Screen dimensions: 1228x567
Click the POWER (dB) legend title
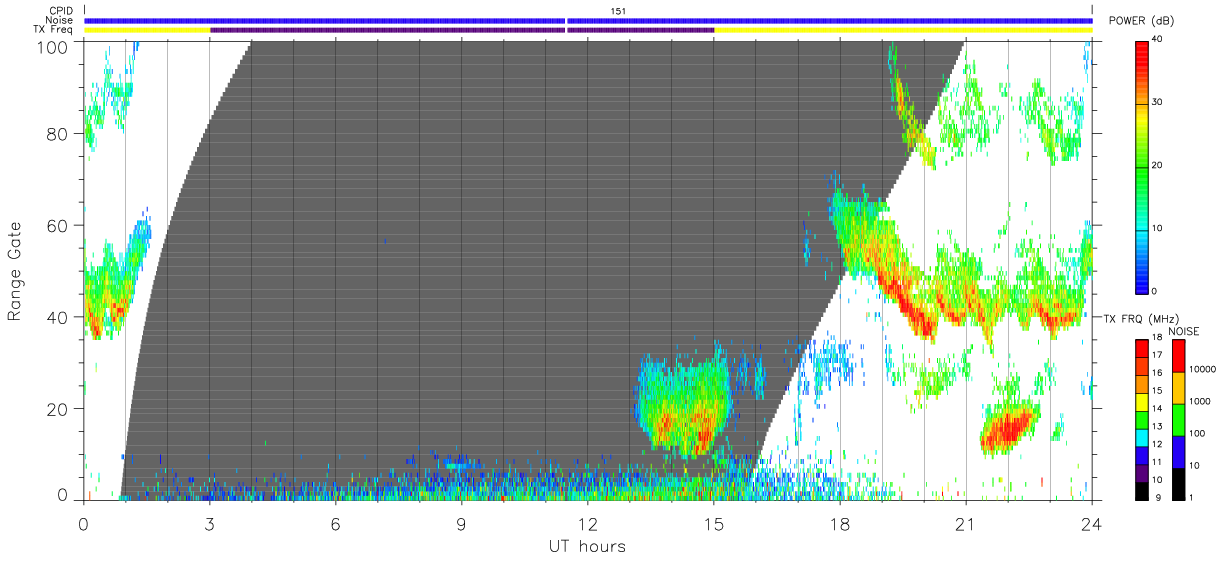point(1142,21)
